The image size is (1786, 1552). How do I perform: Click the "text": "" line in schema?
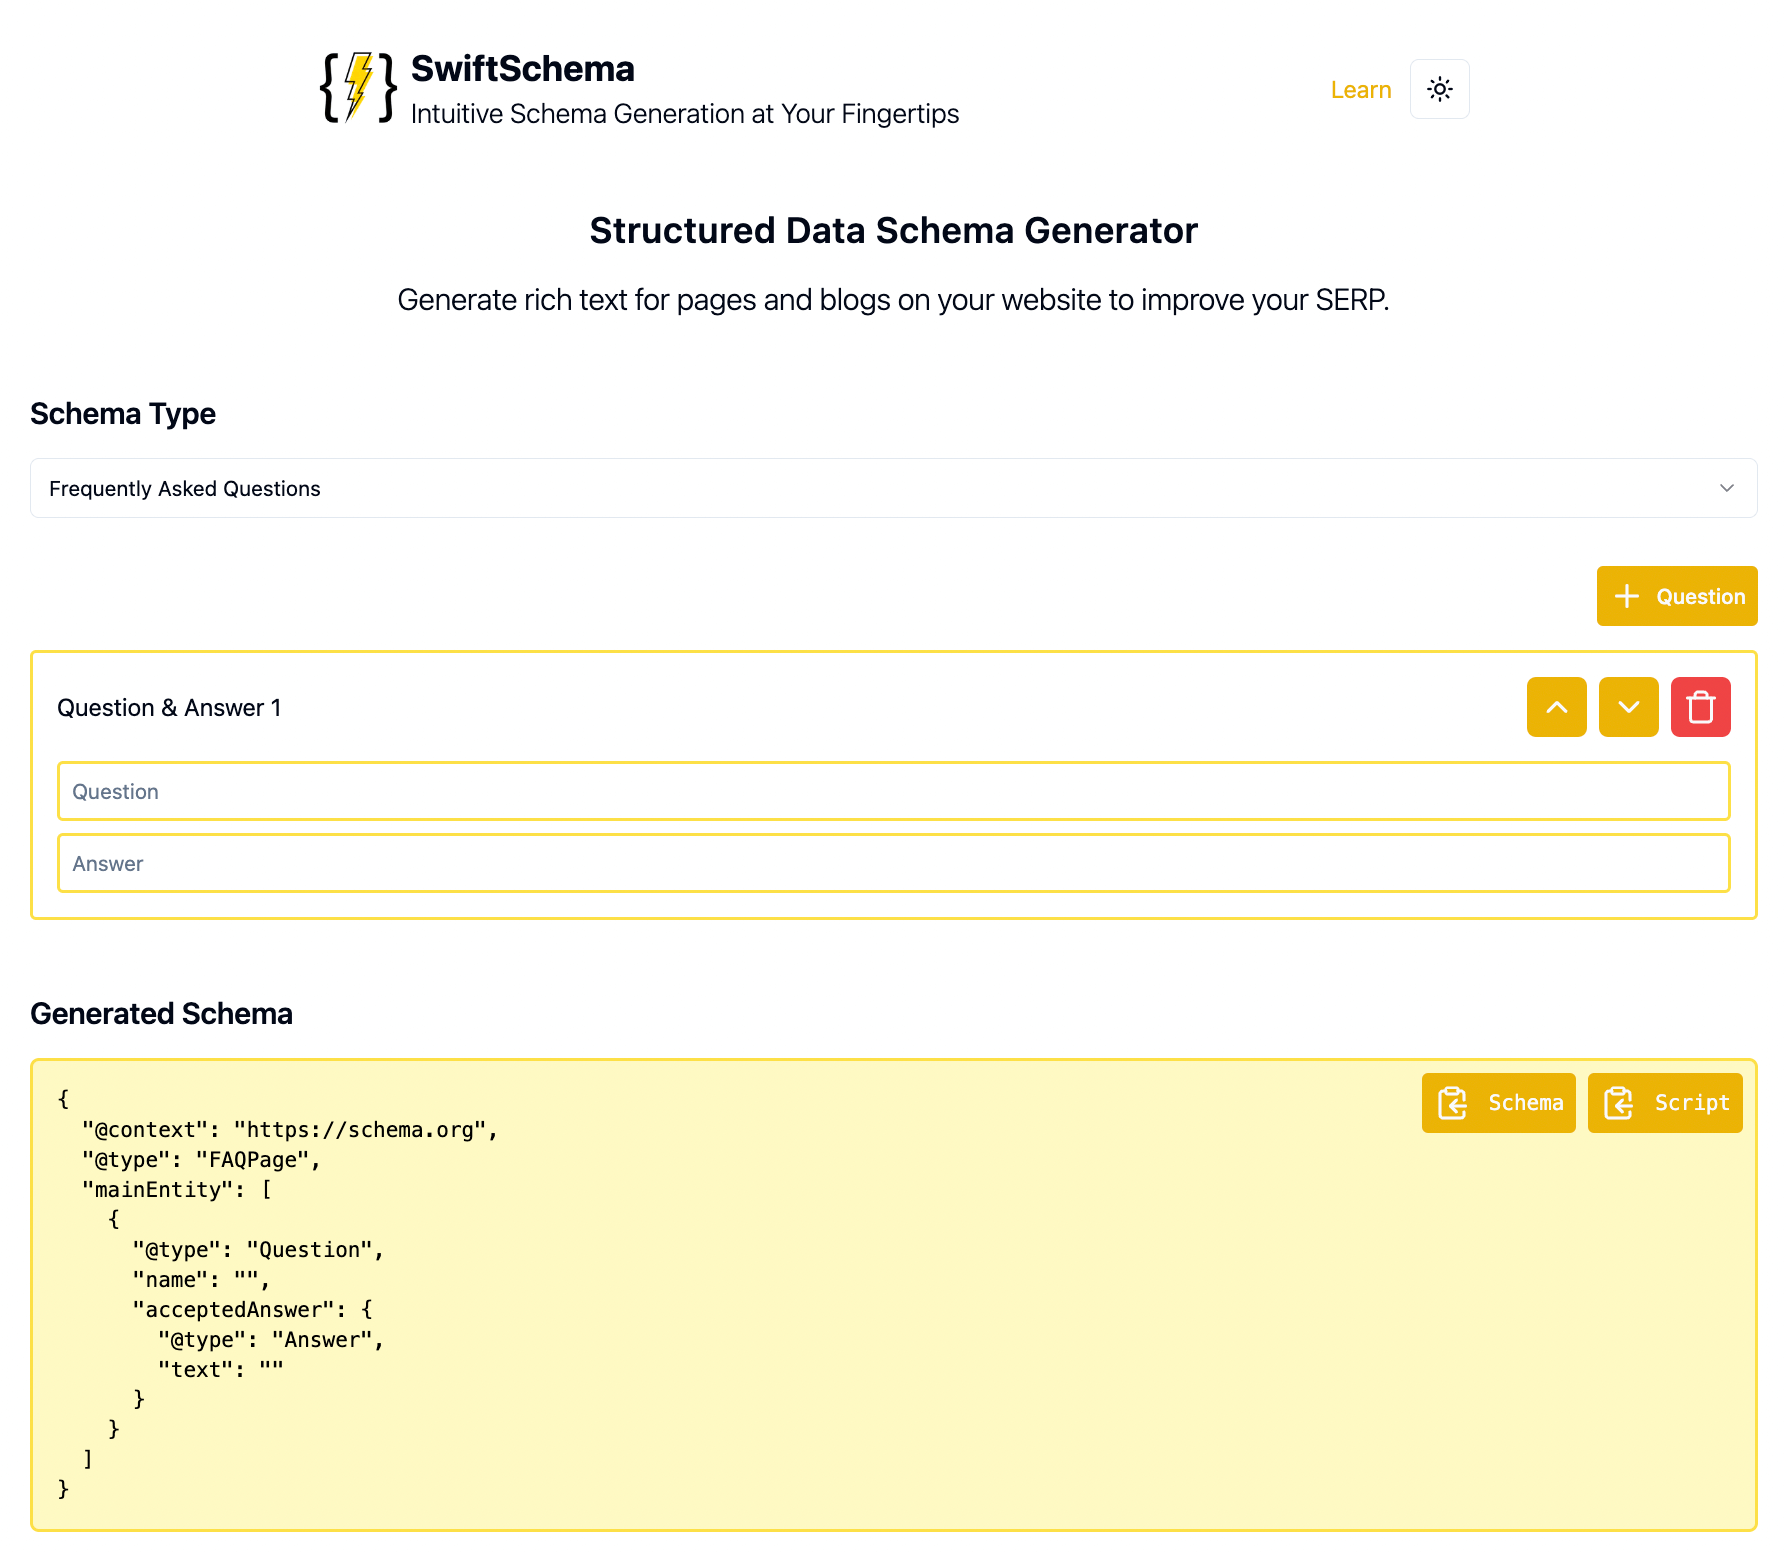click(220, 1370)
